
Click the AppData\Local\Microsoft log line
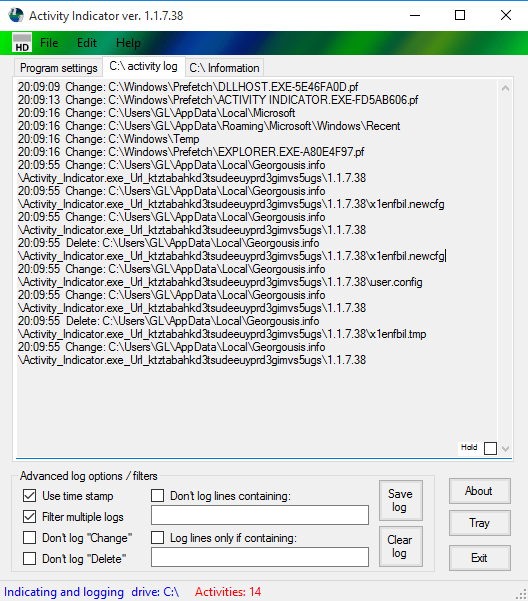click(156, 113)
